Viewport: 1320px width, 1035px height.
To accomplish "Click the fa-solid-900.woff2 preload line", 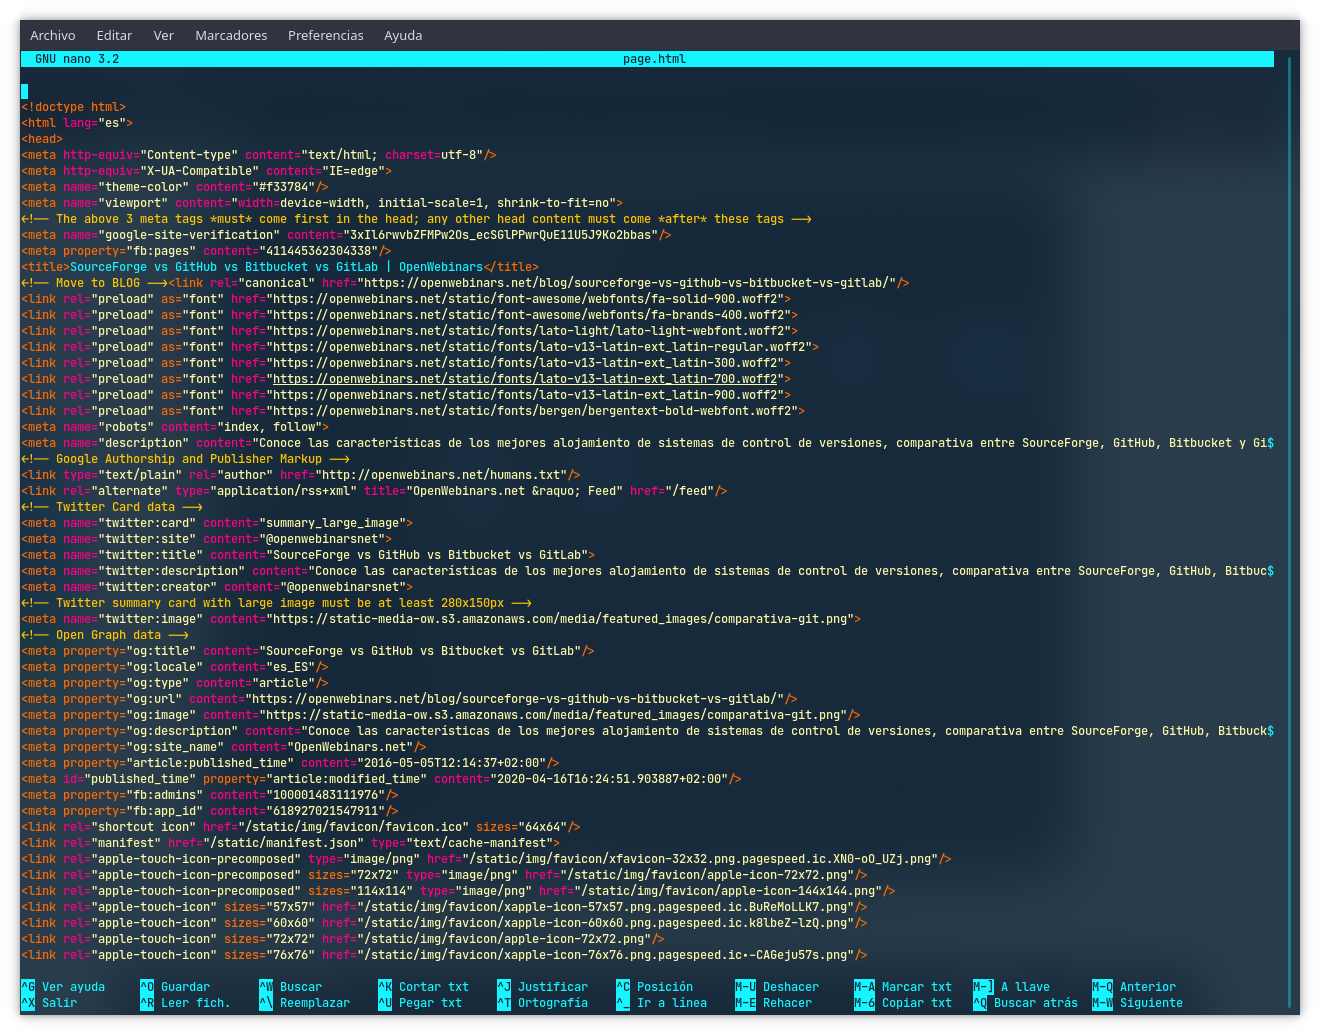I will click(x=406, y=299).
